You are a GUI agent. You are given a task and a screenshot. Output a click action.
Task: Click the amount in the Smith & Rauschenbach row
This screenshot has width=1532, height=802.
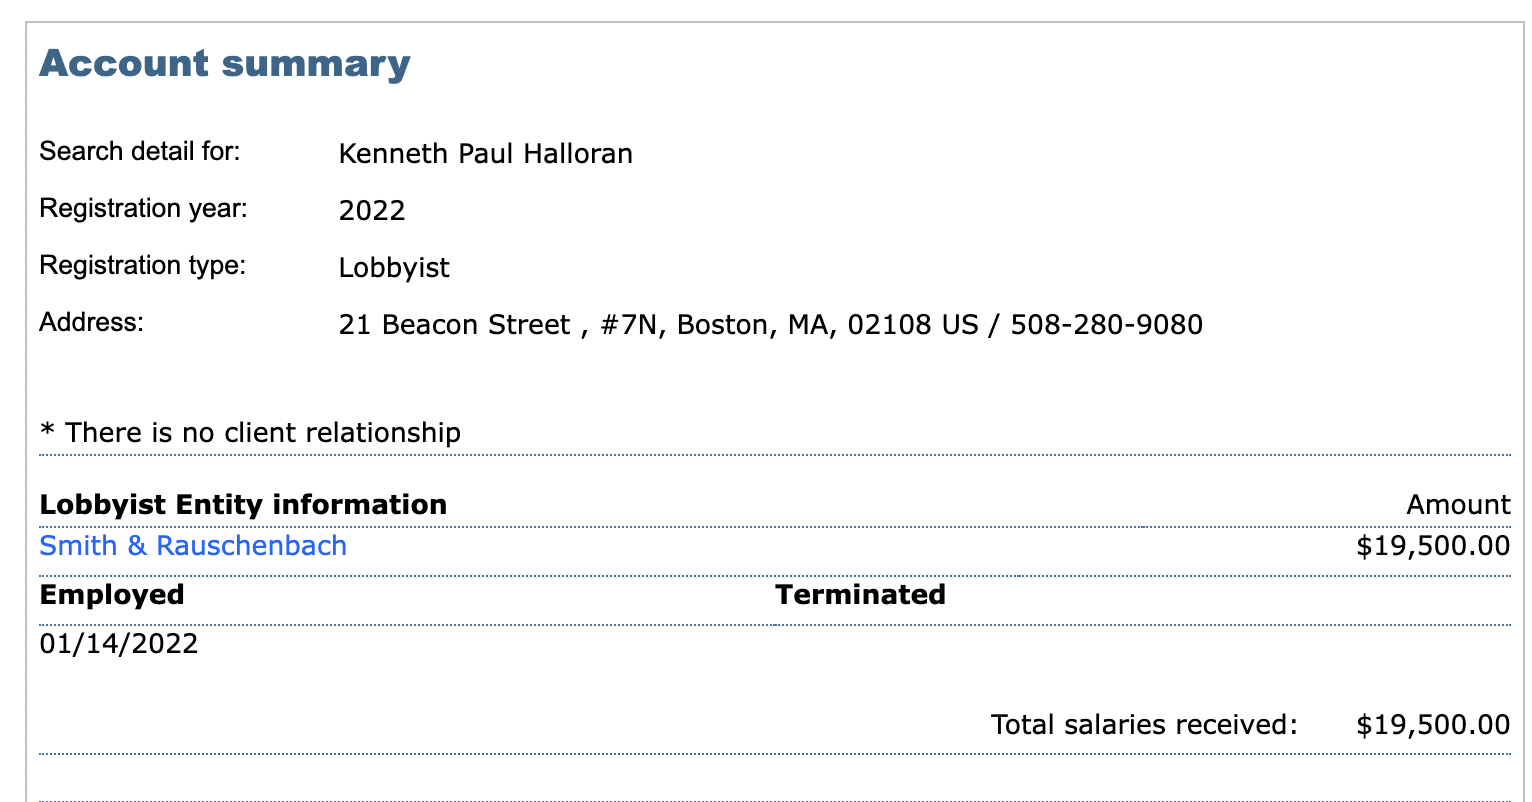coord(1432,546)
